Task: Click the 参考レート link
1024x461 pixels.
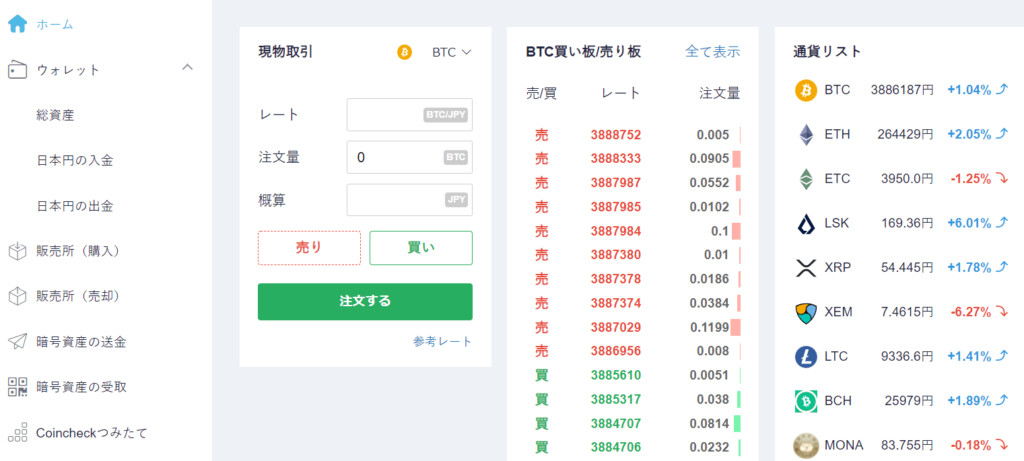Action: [x=442, y=342]
